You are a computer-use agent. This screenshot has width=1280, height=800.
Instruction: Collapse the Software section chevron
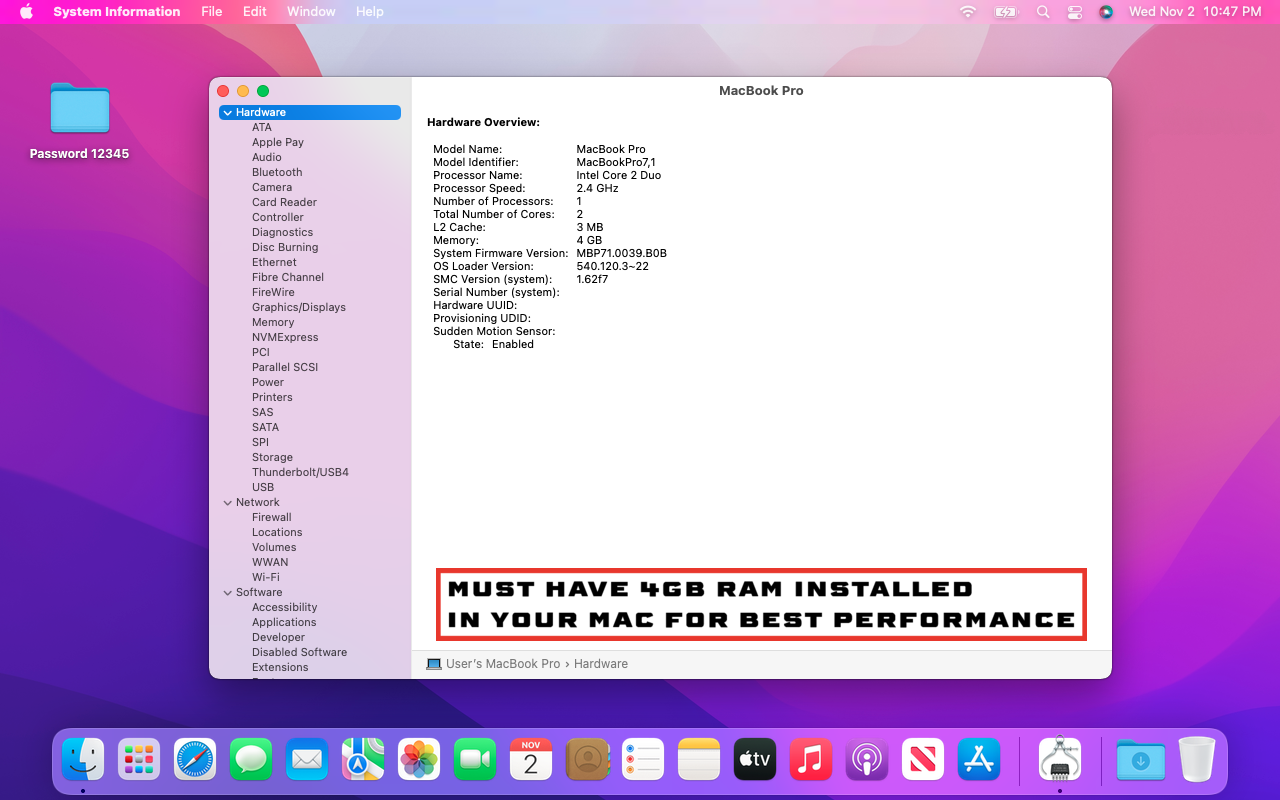[228, 593]
